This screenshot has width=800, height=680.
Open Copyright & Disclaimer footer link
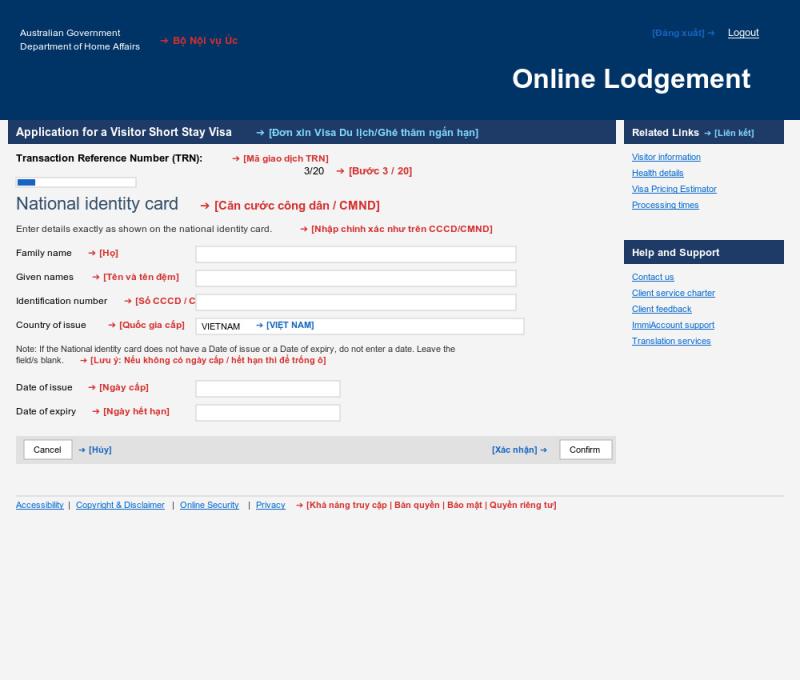[120, 505]
